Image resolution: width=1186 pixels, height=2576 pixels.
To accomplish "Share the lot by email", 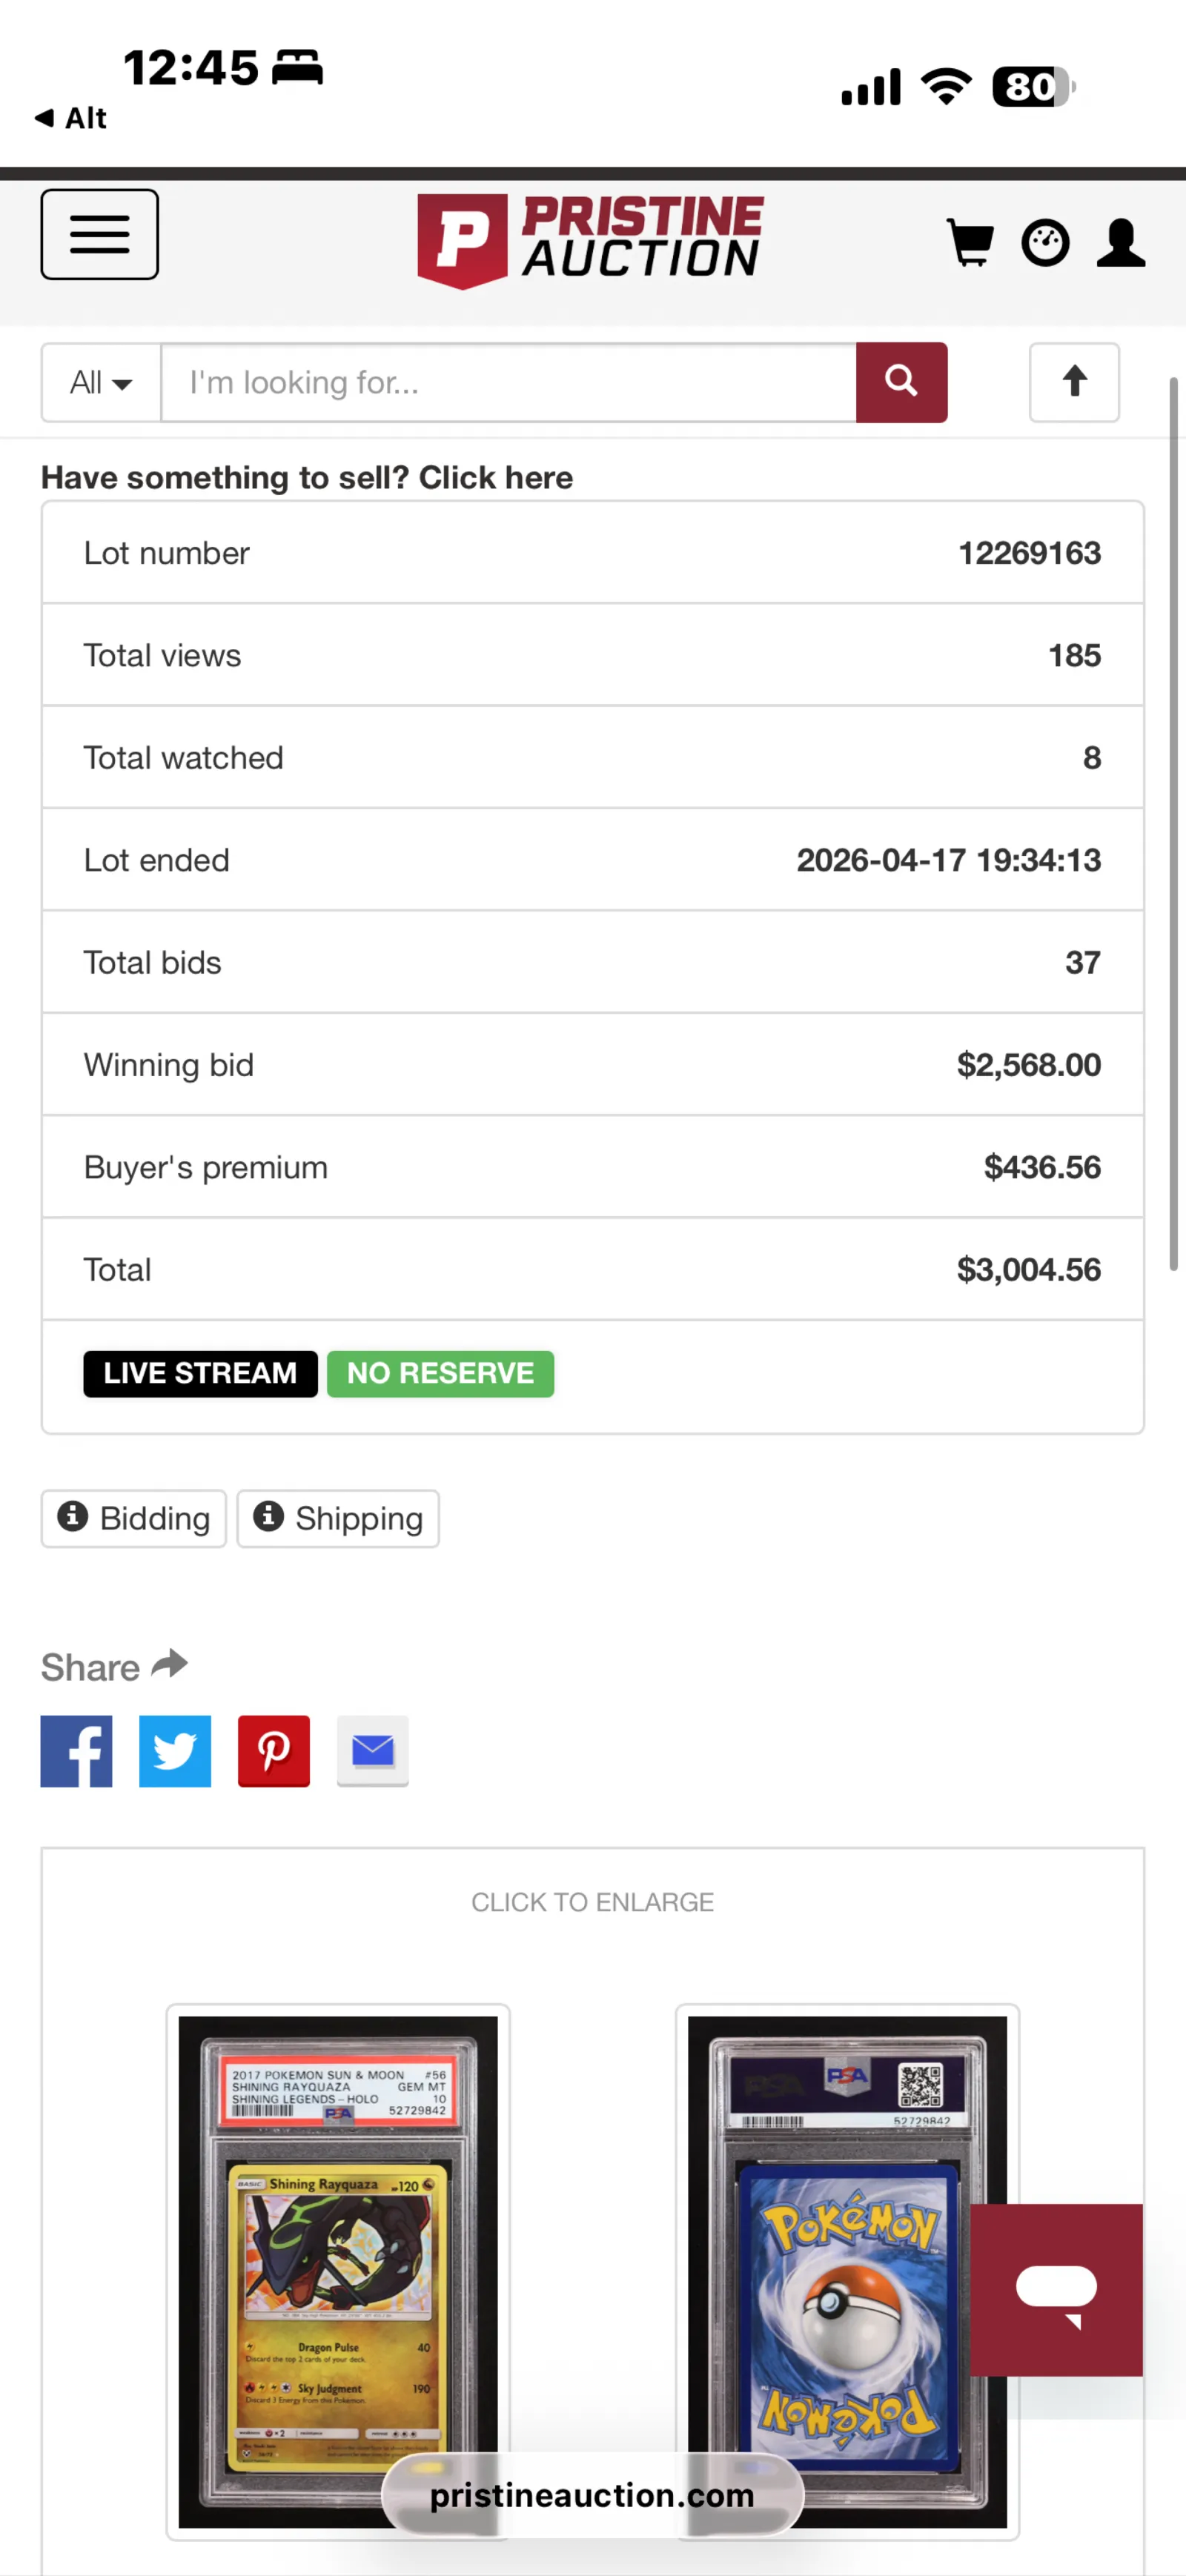I will 373,1751.
